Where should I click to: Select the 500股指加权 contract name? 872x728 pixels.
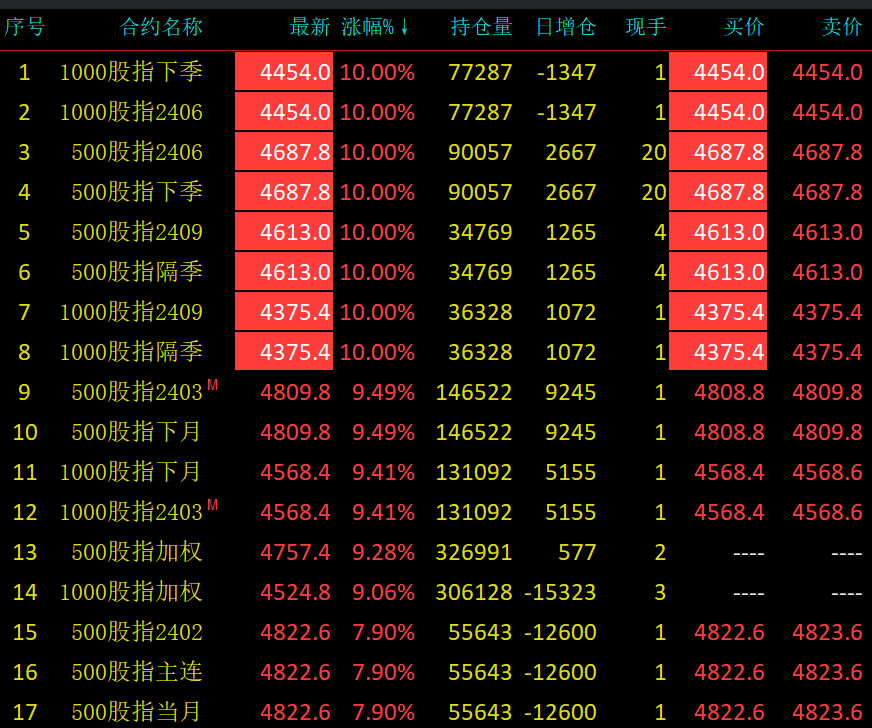pyautogui.click(x=137, y=552)
